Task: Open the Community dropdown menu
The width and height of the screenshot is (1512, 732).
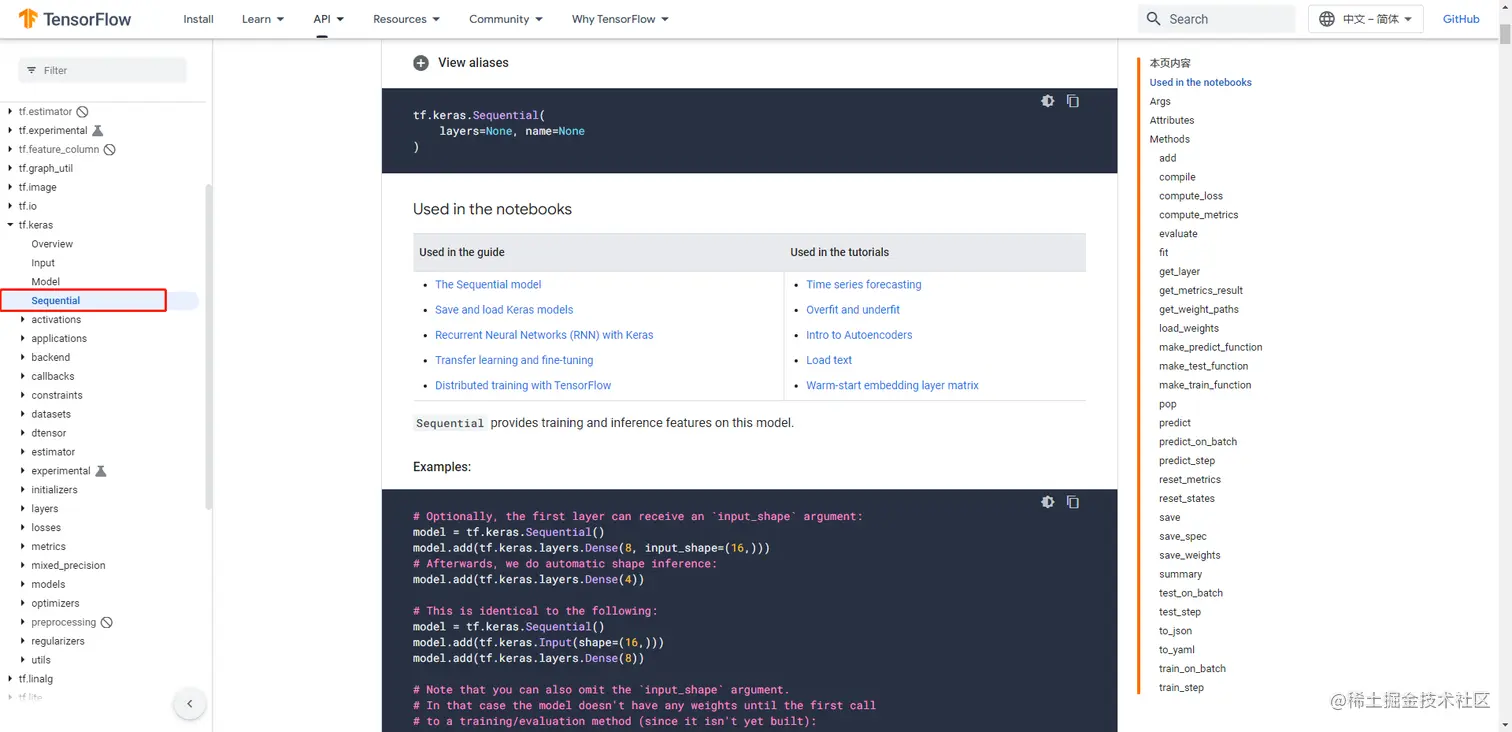Action: (x=506, y=19)
